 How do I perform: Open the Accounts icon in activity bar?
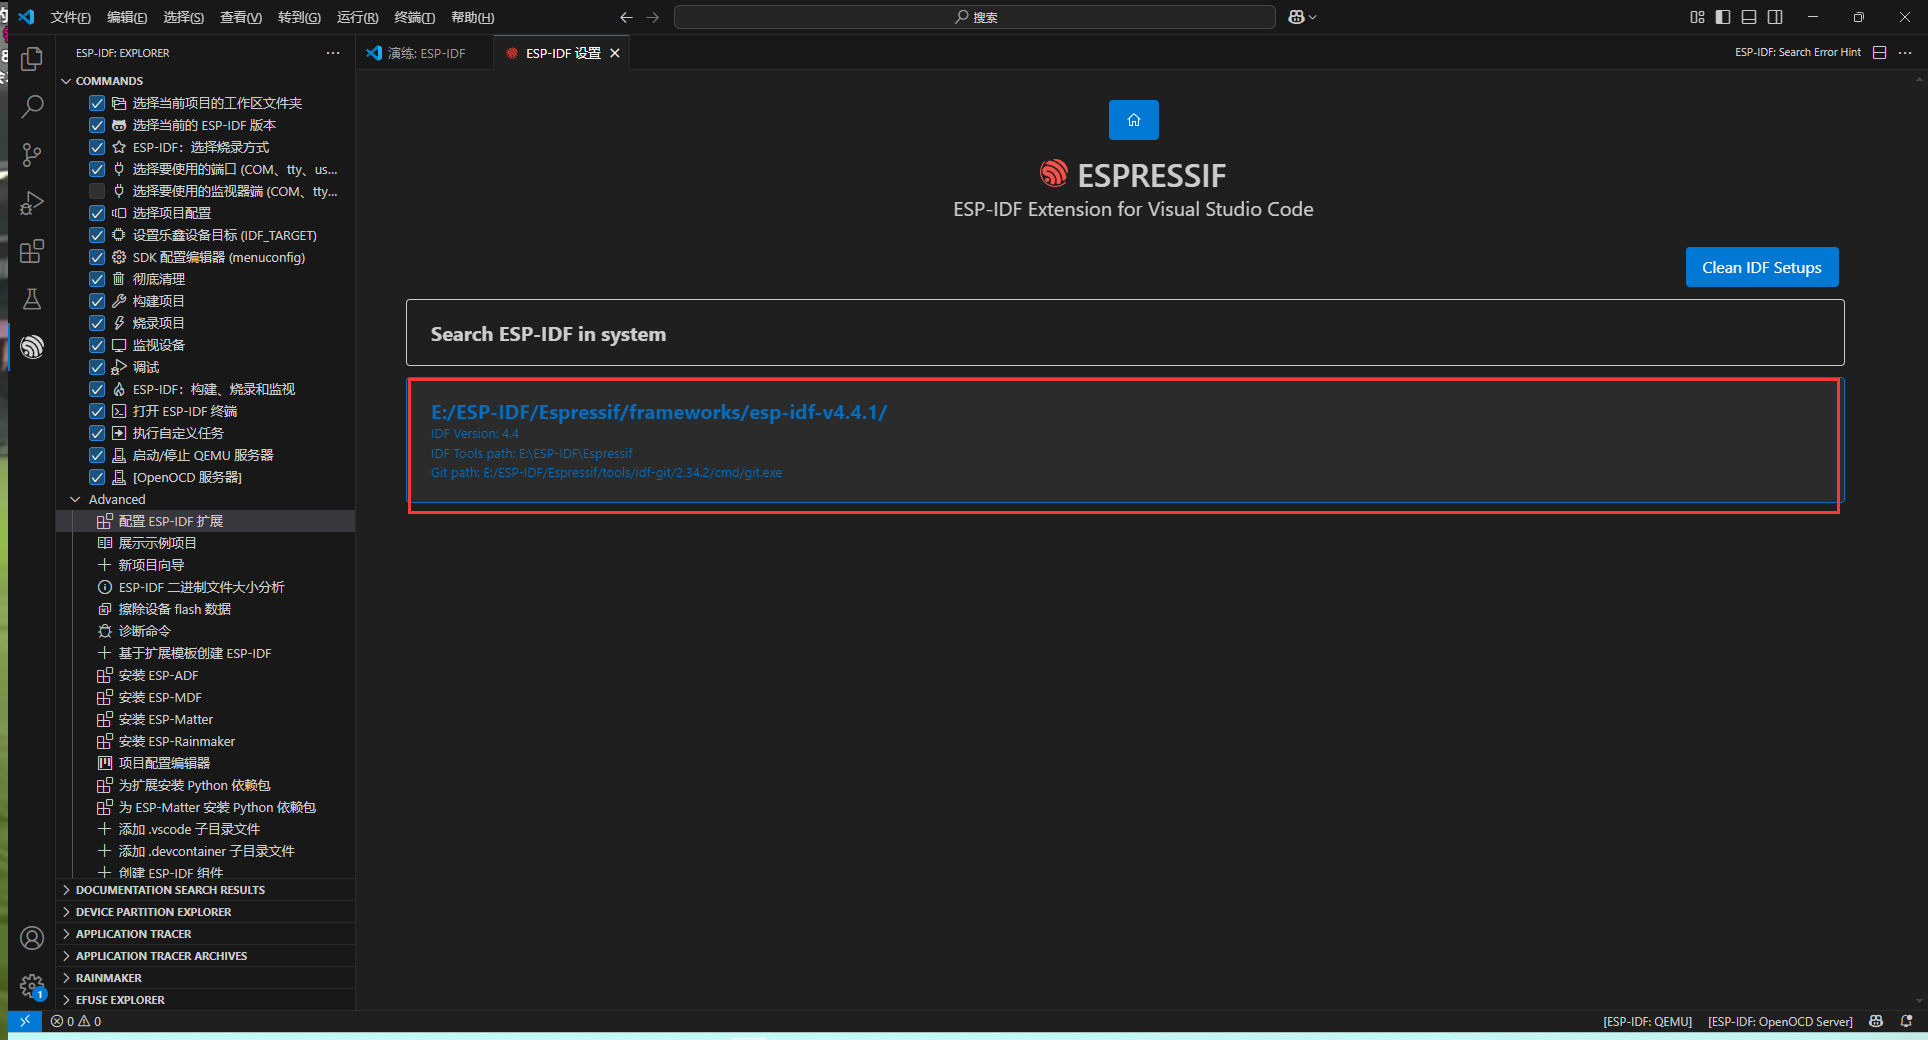tap(32, 938)
